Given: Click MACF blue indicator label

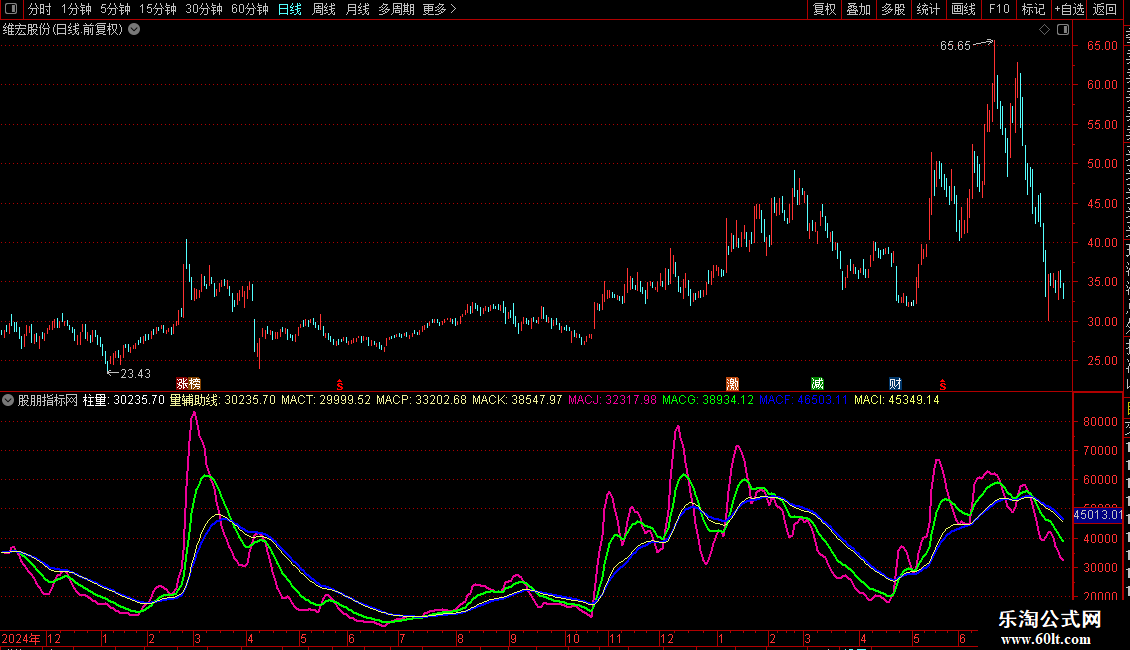Looking at the screenshot, I should point(804,400).
